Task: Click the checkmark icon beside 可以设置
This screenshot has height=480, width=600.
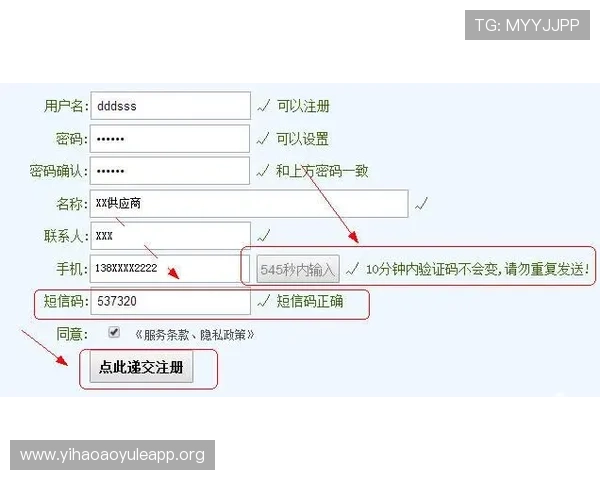Action: coord(263,138)
